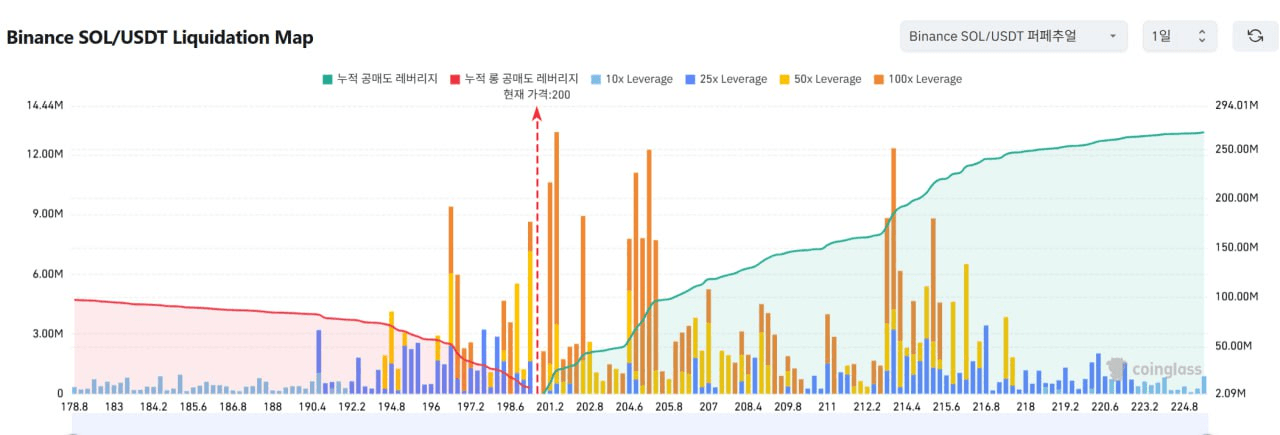Click the 216.8 price axis label
Image resolution: width=1280 pixels, height=435 pixels.
pyautogui.click(x=985, y=408)
